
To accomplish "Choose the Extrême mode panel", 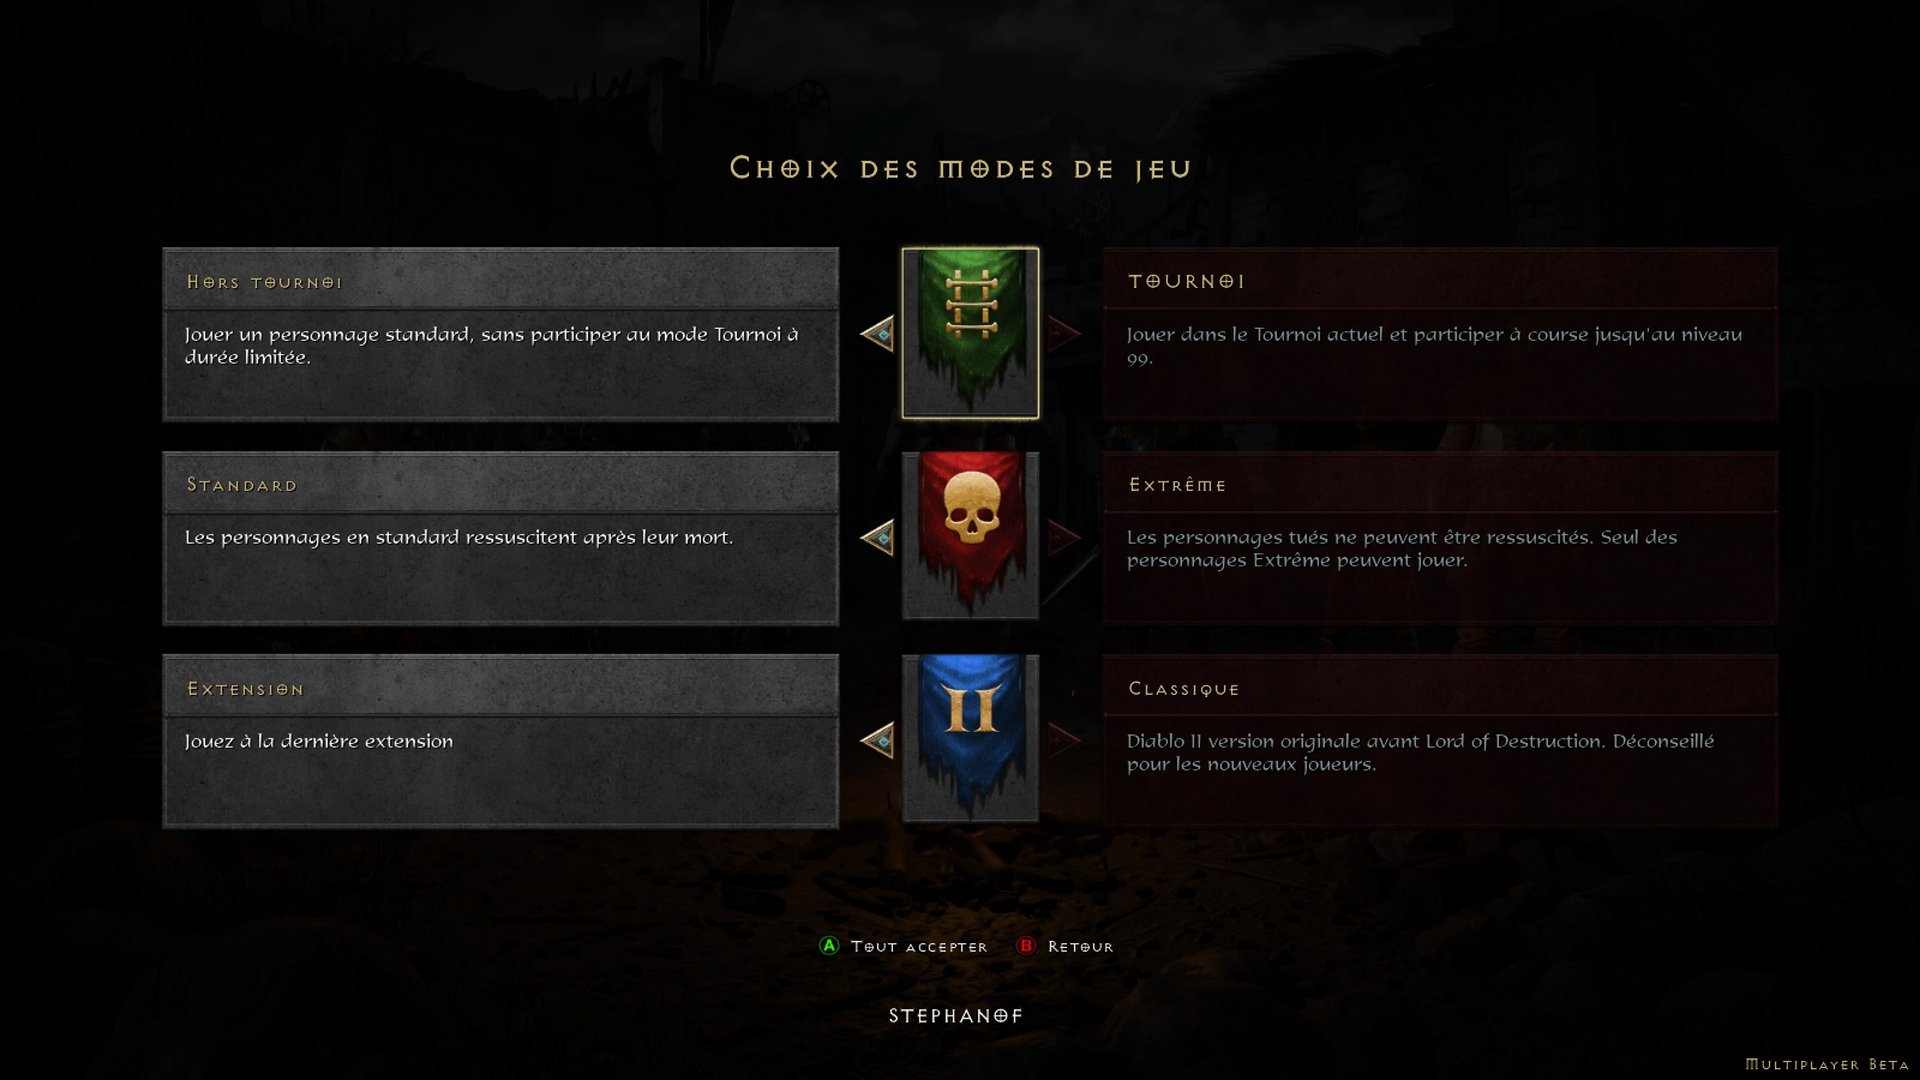I will coord(1440,538).
